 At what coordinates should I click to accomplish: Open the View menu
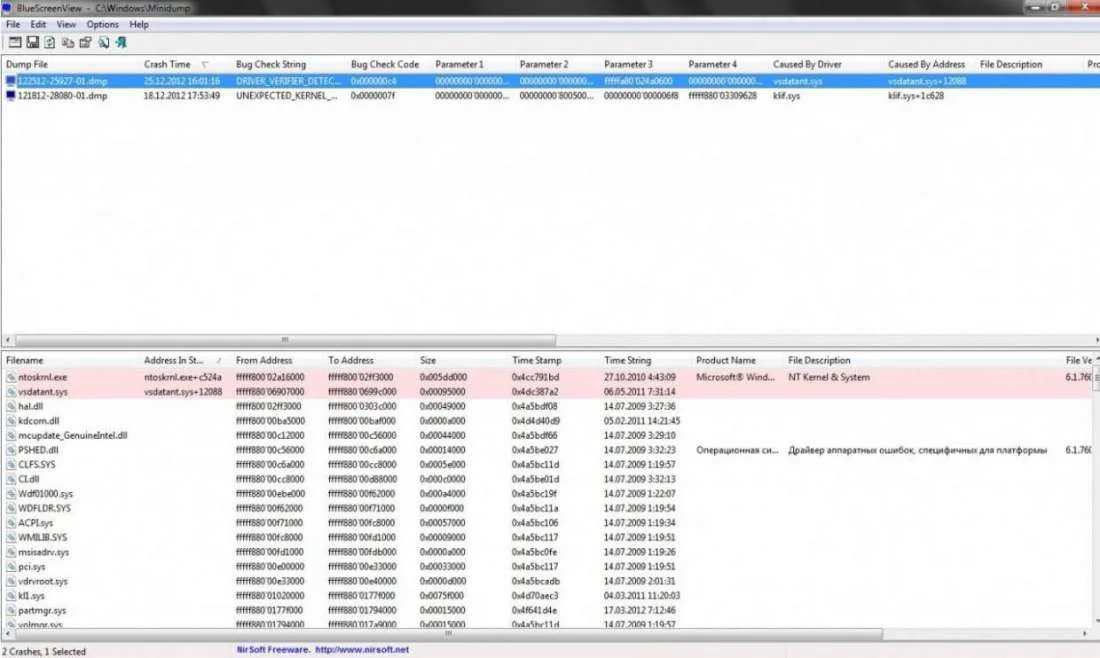point(66,25)
